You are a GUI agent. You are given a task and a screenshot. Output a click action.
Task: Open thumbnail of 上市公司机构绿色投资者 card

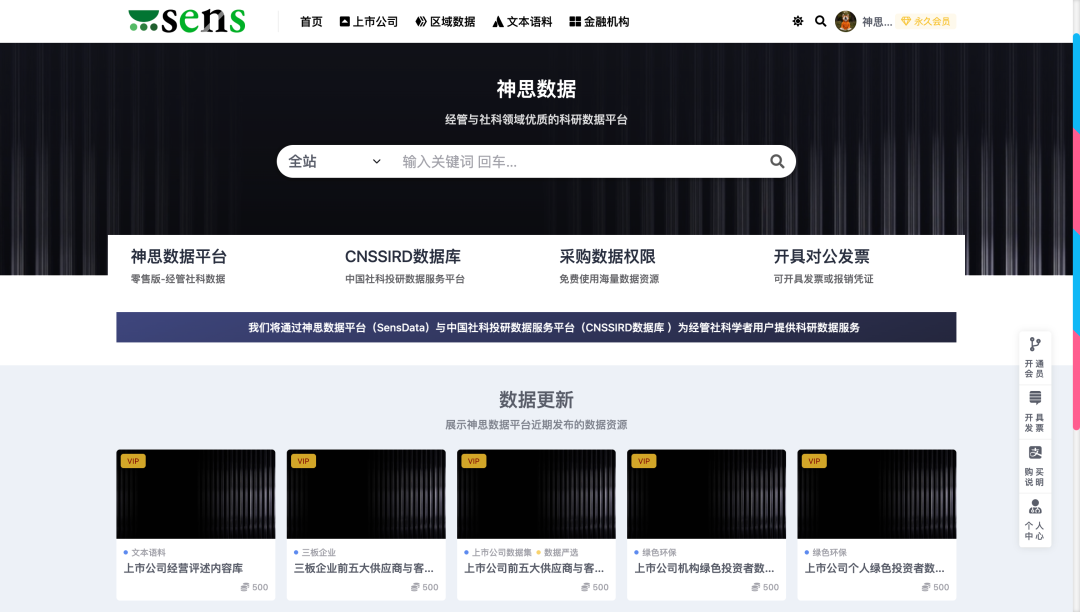(x=706, y=494)
